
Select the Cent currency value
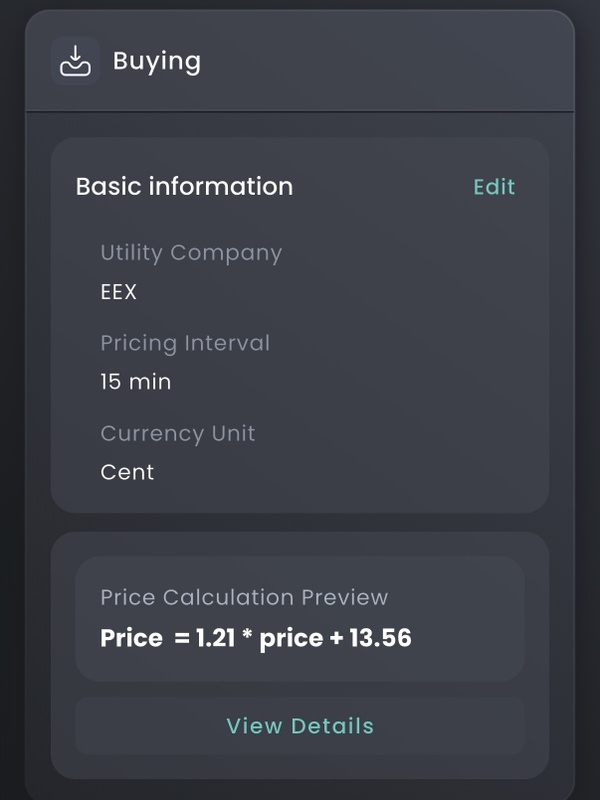point(127,472)
